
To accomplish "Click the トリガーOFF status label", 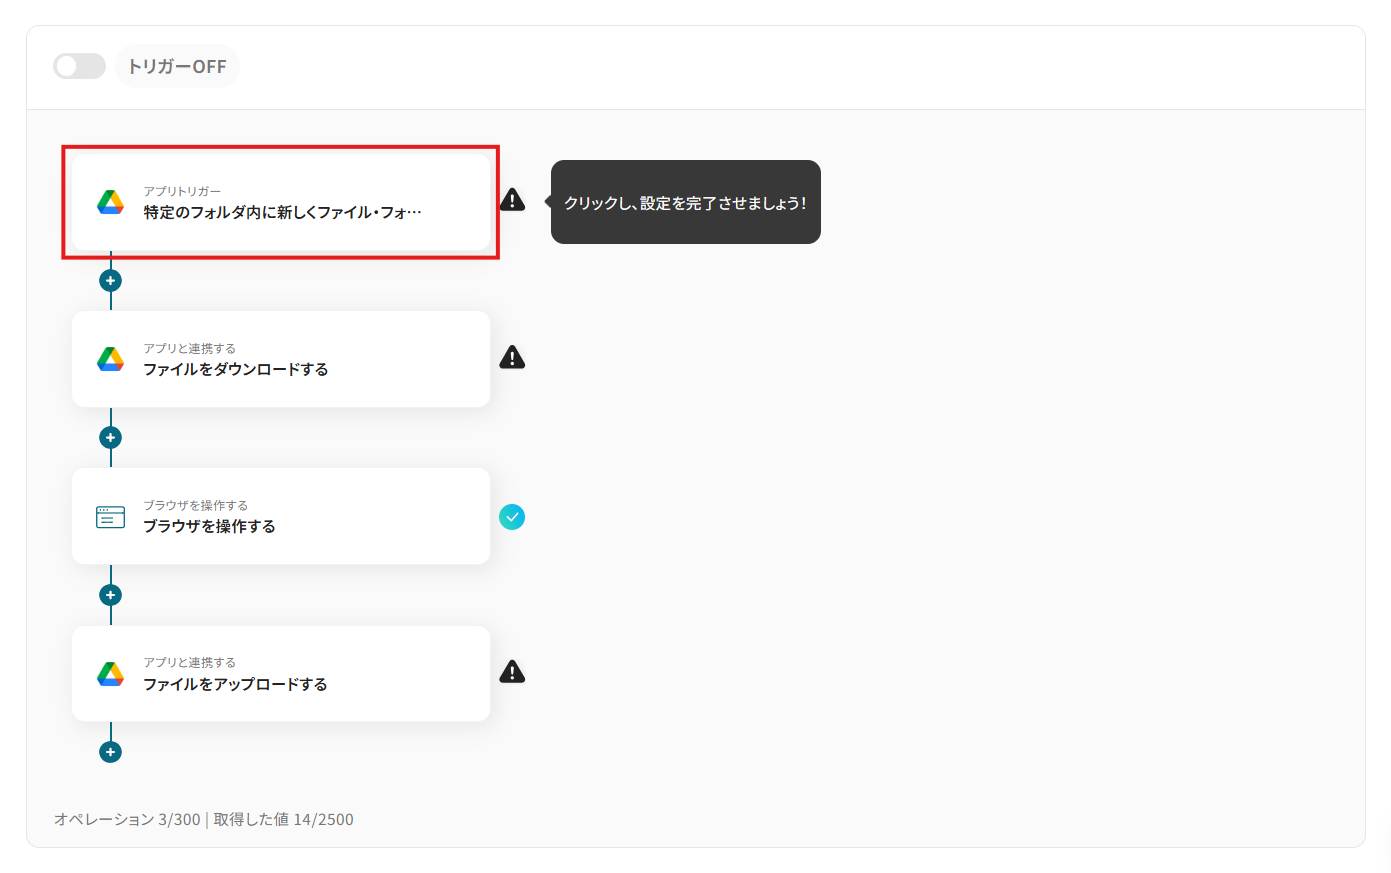I will [x=177, y=66].
